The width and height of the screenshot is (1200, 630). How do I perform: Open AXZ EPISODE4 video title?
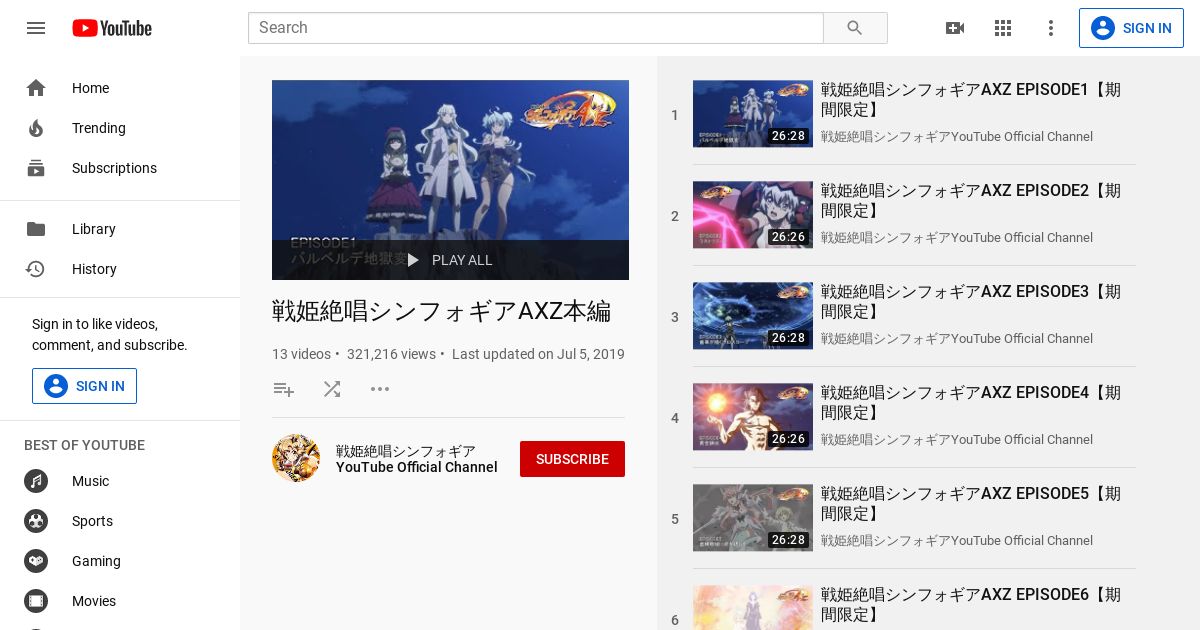click(x=971, y=403)
